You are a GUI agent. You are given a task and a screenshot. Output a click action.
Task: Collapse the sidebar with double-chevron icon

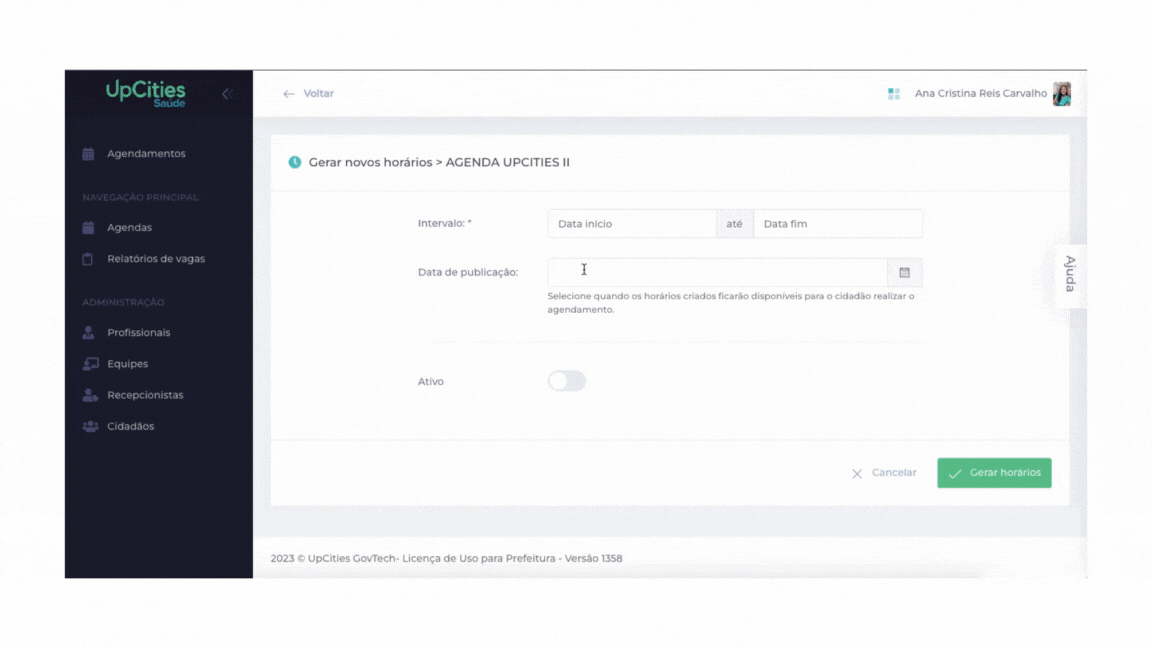coord(228,94)
